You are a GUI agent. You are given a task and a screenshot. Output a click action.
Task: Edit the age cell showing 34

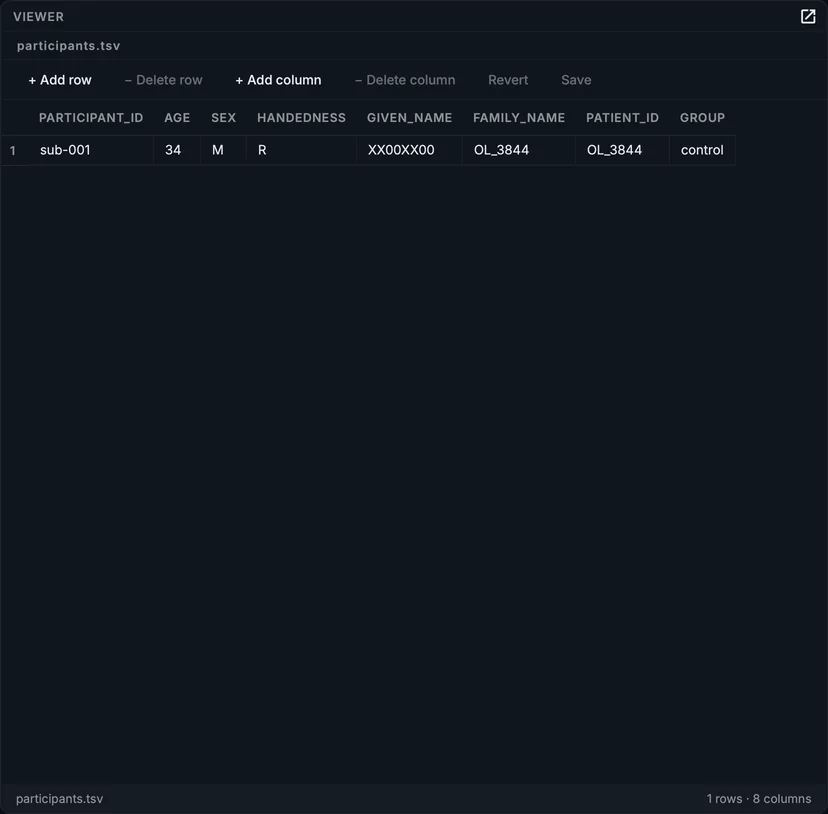pos(177,150)
